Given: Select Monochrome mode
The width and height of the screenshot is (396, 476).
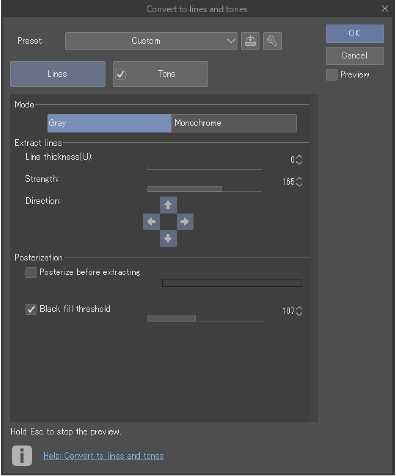Looking at the screenshot, I should [x=234, y=123].
